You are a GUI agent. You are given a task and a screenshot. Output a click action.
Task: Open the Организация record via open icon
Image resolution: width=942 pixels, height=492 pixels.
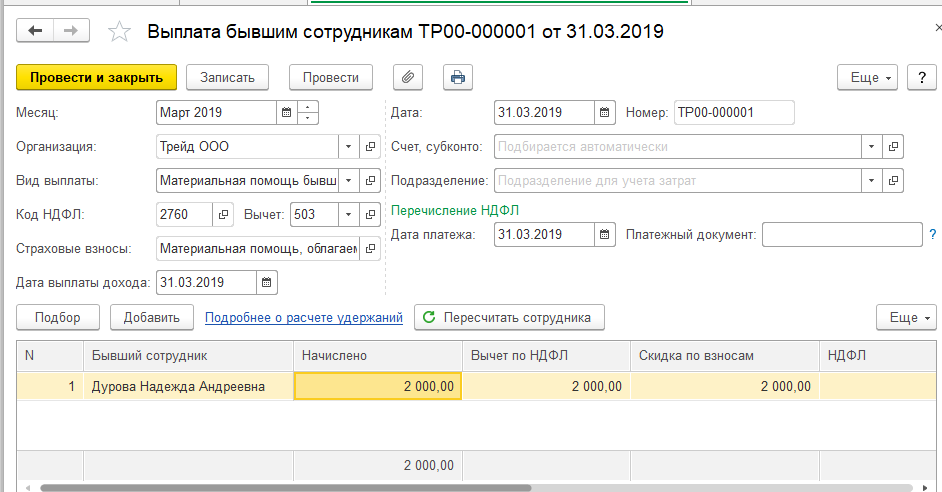[x=370, y=147]
